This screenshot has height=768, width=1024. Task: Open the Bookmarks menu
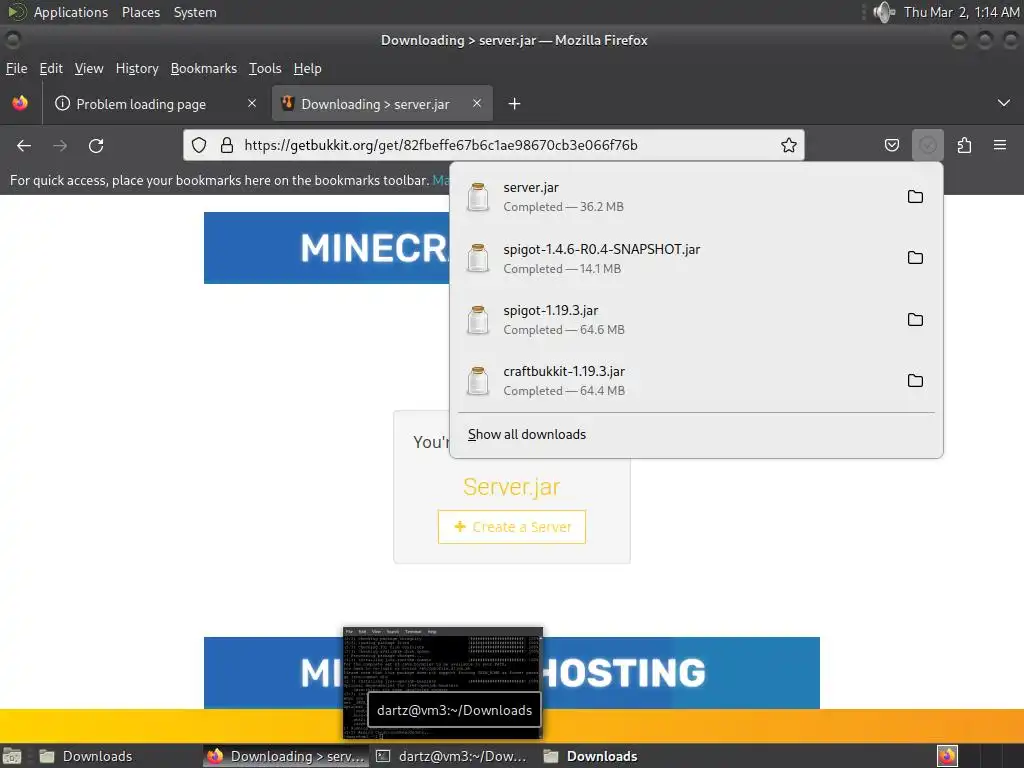(204, 69)
